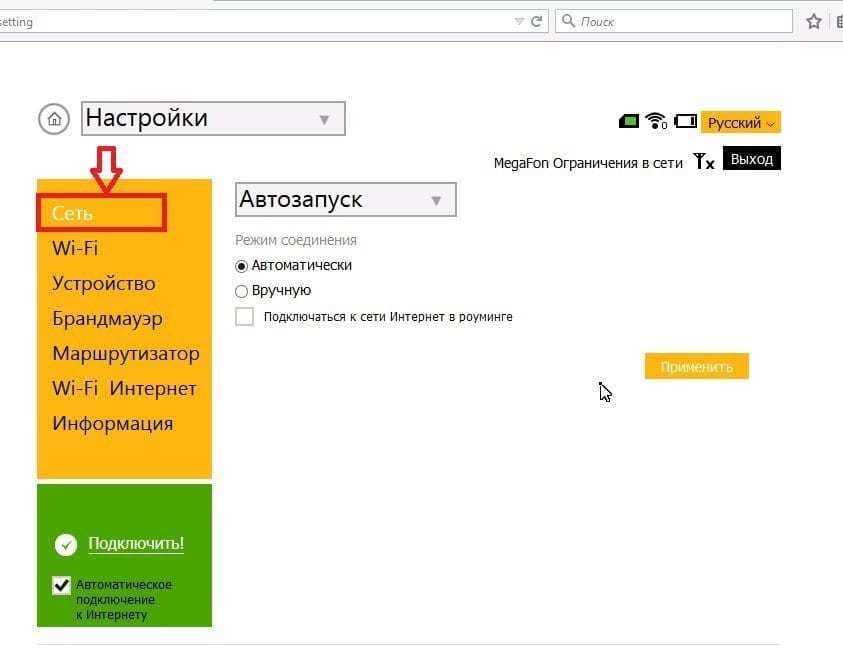Click the no-signal antenna icon
Screen dimensions: 843x652
click(703, 161)
